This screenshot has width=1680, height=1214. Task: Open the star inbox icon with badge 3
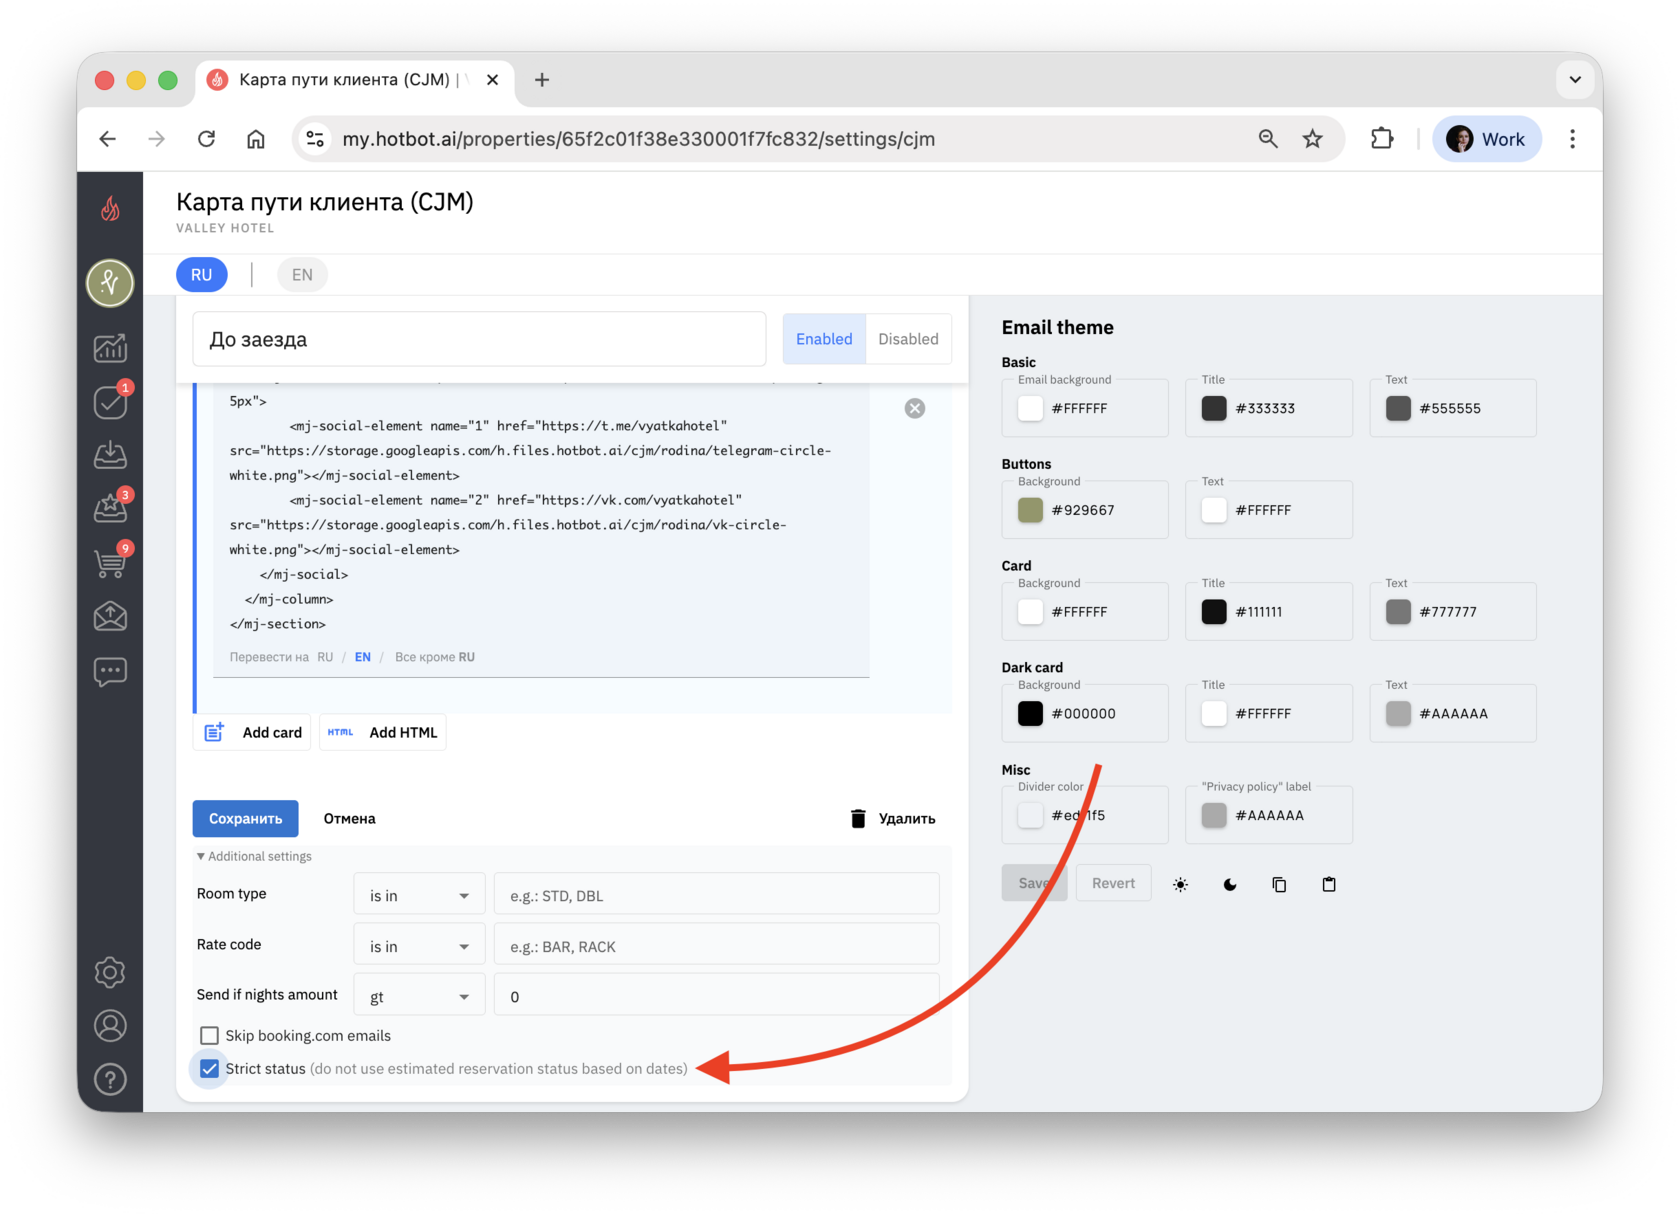point(110,508)
